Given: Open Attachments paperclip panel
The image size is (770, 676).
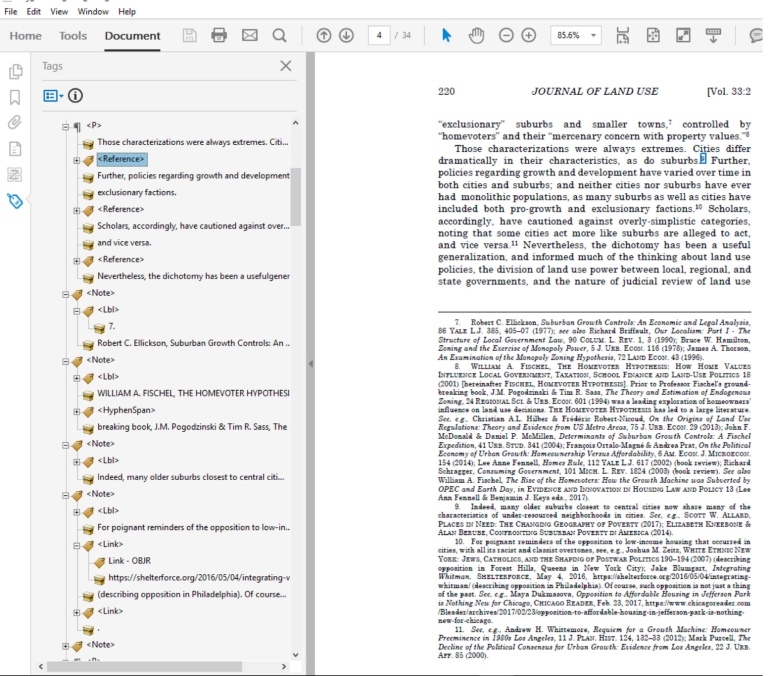Looking at the screenshot, I should [15, 123].
